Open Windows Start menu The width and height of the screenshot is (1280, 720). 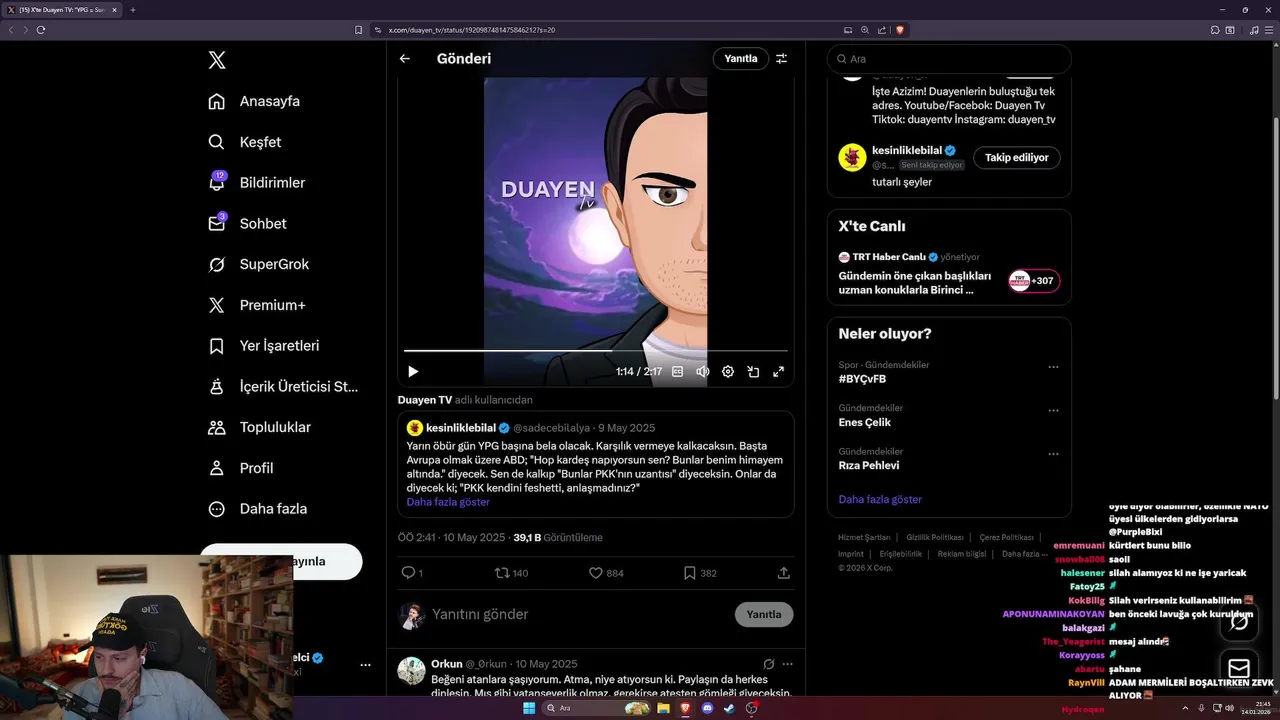pos(529,708)
